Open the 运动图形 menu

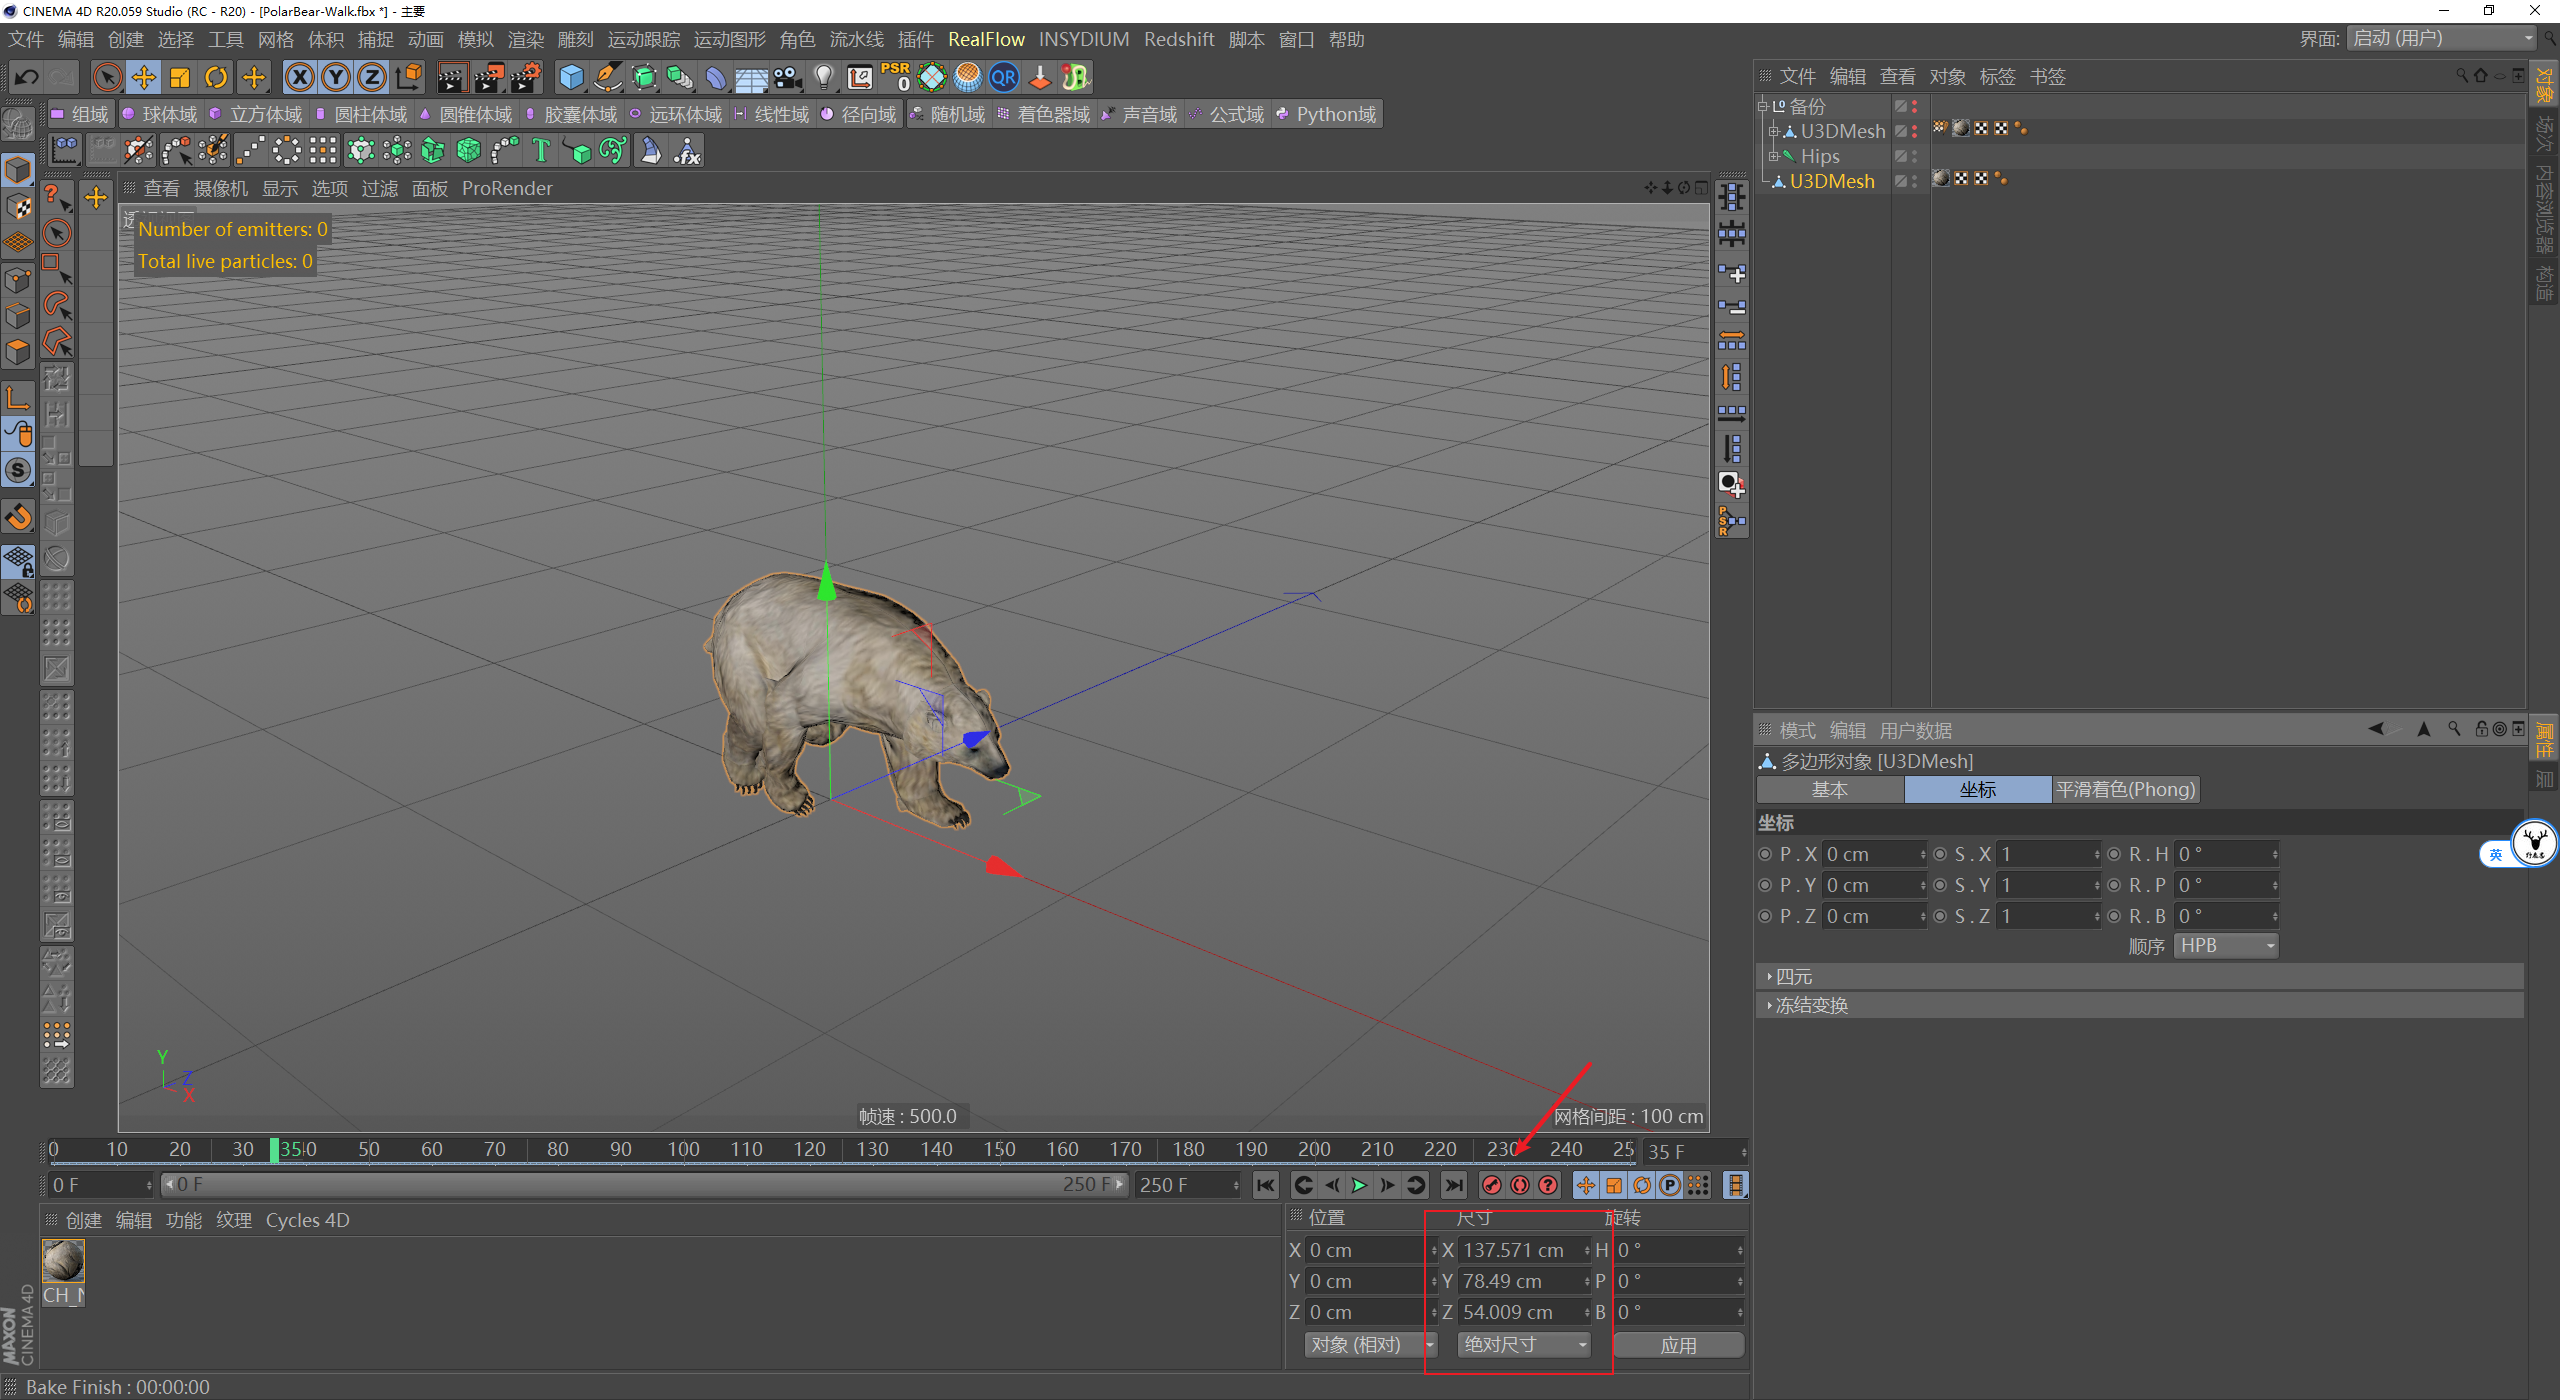point(729,39)
